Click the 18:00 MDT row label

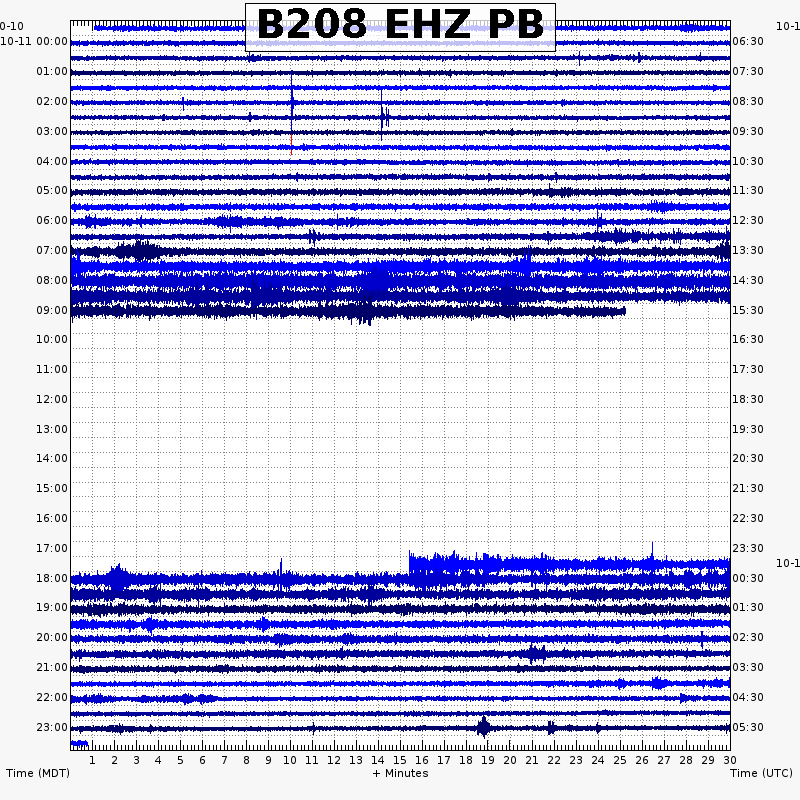coord(52,579)
